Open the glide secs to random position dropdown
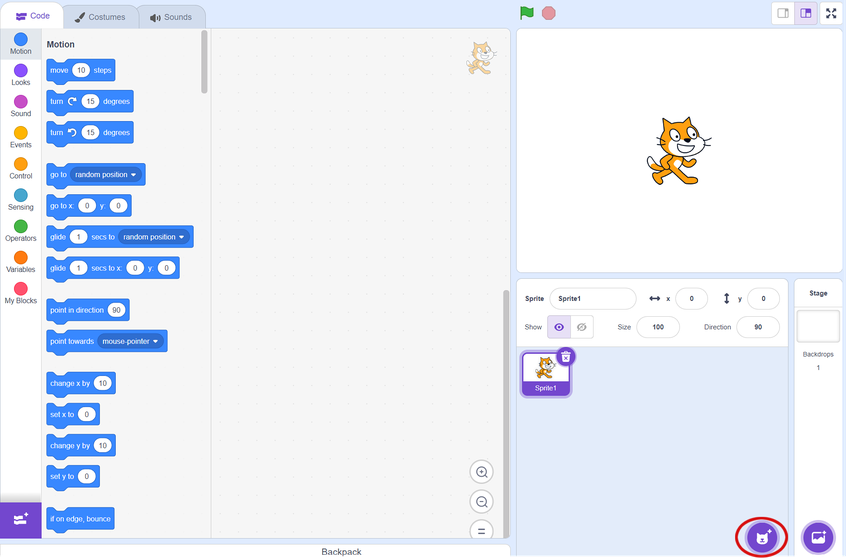This screenshot has height=558, width=850. [x=155, y=238]
